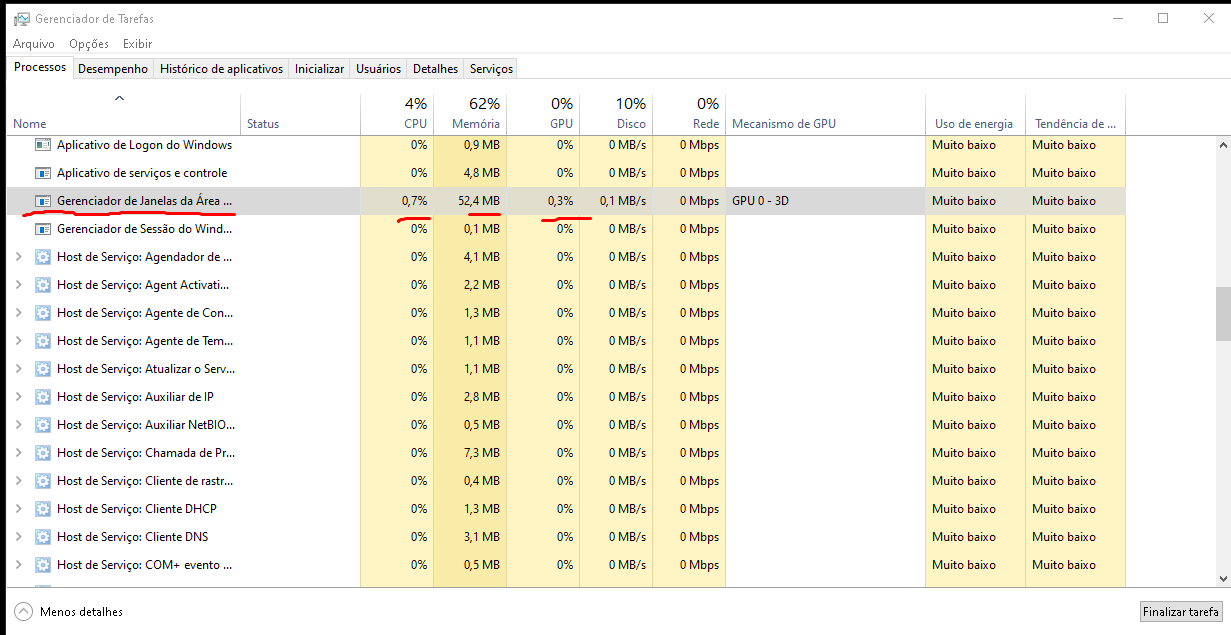The image size is (1231, 635).
Task: Click the vertical scrollbar thumb
Action: [1222, 313]
